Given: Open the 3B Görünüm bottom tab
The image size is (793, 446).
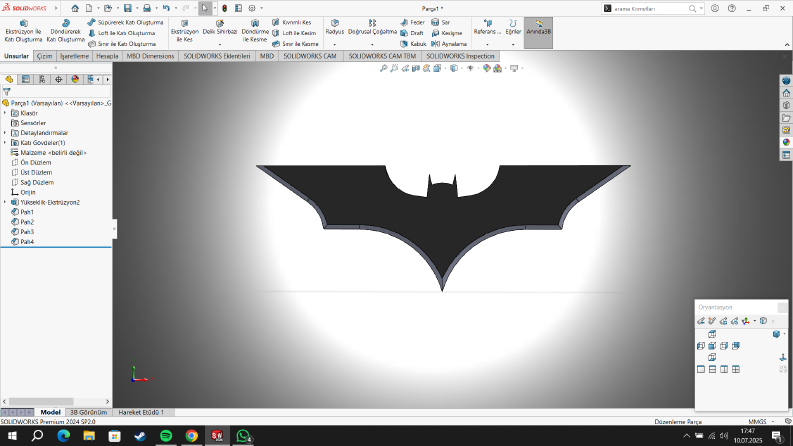Looking at the screenshot, I should tap(89, 412).
